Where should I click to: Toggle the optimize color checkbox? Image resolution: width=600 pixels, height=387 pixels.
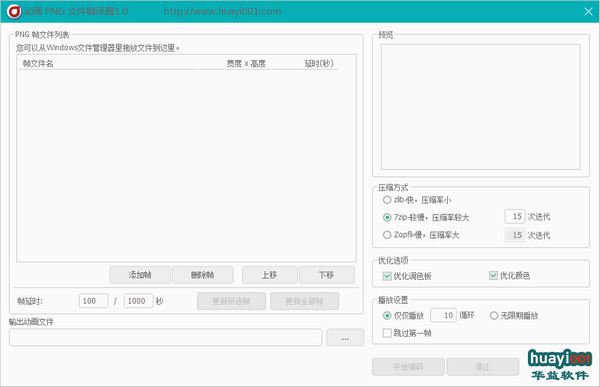coord(493,275)
